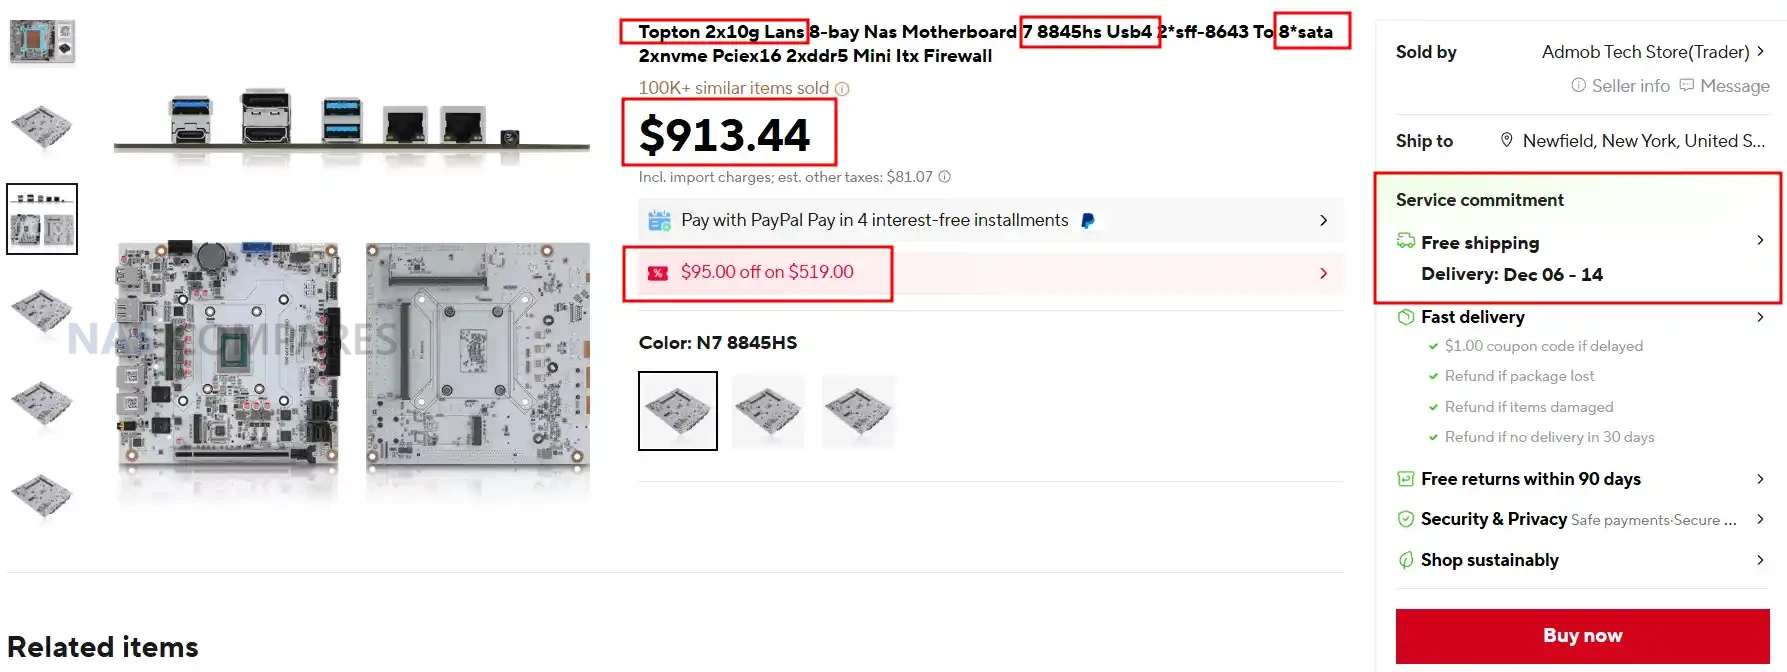
Task: Click the Shop sustainably leaf icon
Action: (1406, 560)
